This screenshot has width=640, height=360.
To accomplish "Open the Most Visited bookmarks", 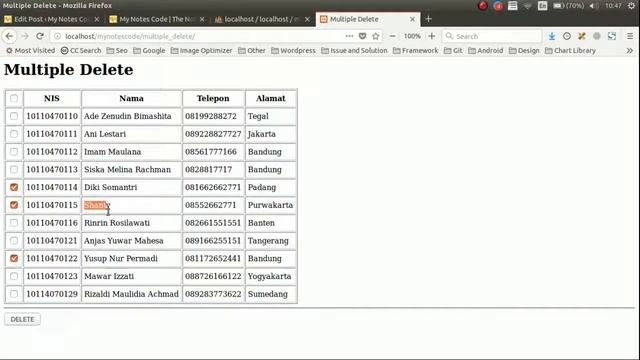I will (x=30, y=51).
